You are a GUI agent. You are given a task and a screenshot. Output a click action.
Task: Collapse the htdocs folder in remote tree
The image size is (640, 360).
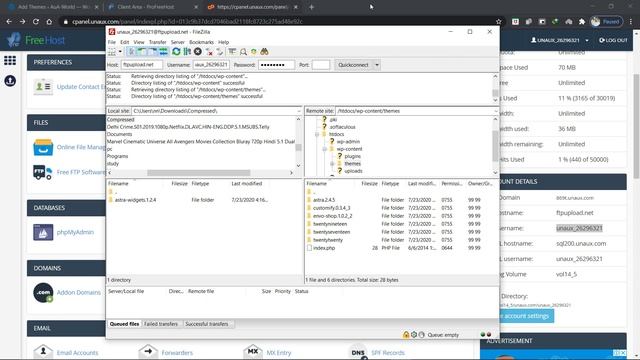(x=317, y=134)
